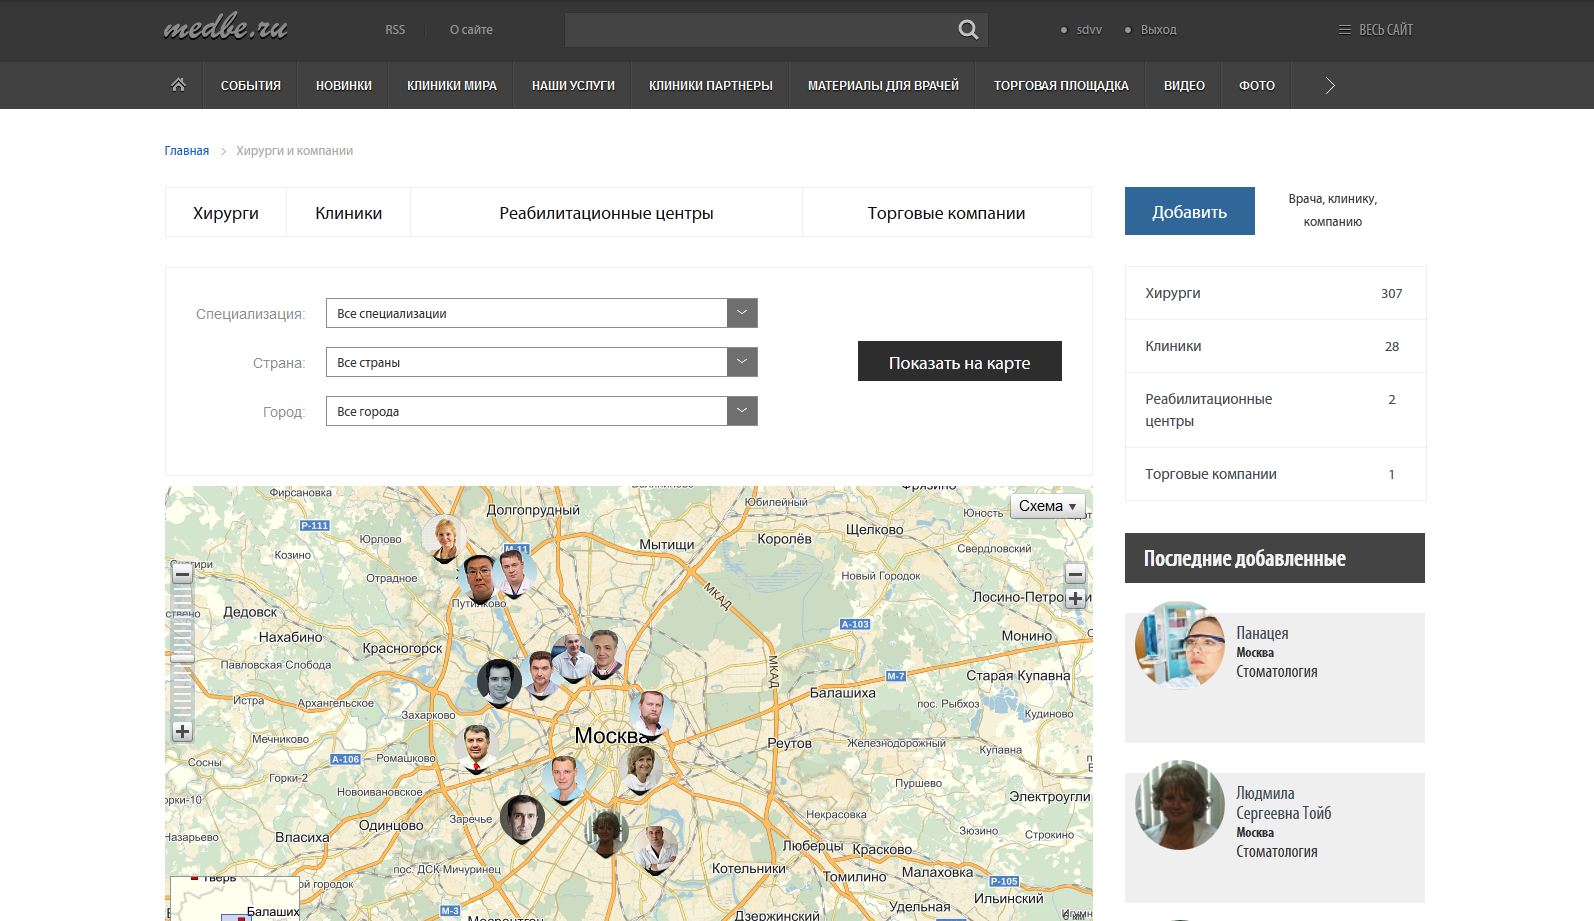Open Людмила Сергеевна Тойб photo
Viewport: 1594px width, 921px height.
click(x=1179, y=805)
